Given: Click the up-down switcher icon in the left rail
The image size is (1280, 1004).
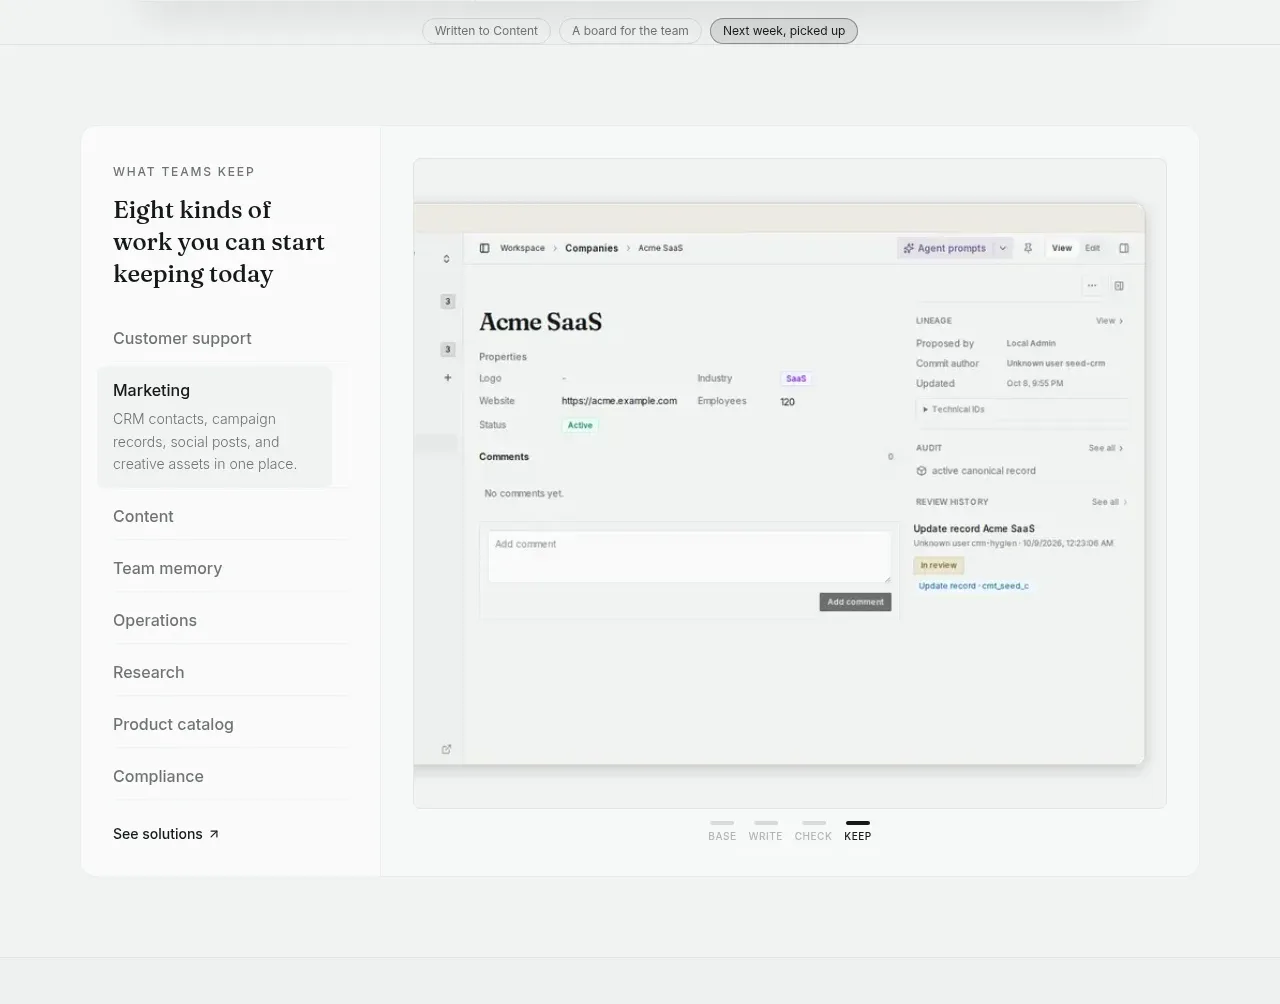Looking at the screenshot, I should coord(446,259).
